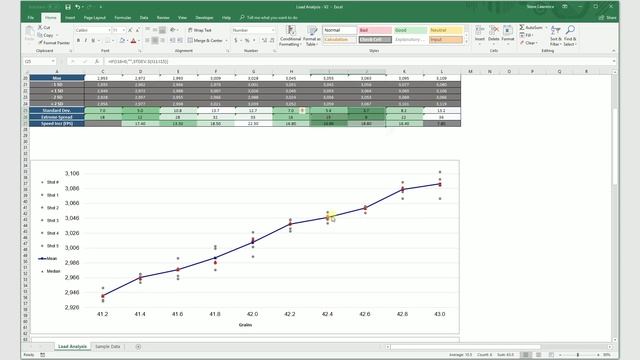Viewport: 640px width, 360px height.
Task: Click the New Sheet plus icon
Action: [x=138, y=347]
